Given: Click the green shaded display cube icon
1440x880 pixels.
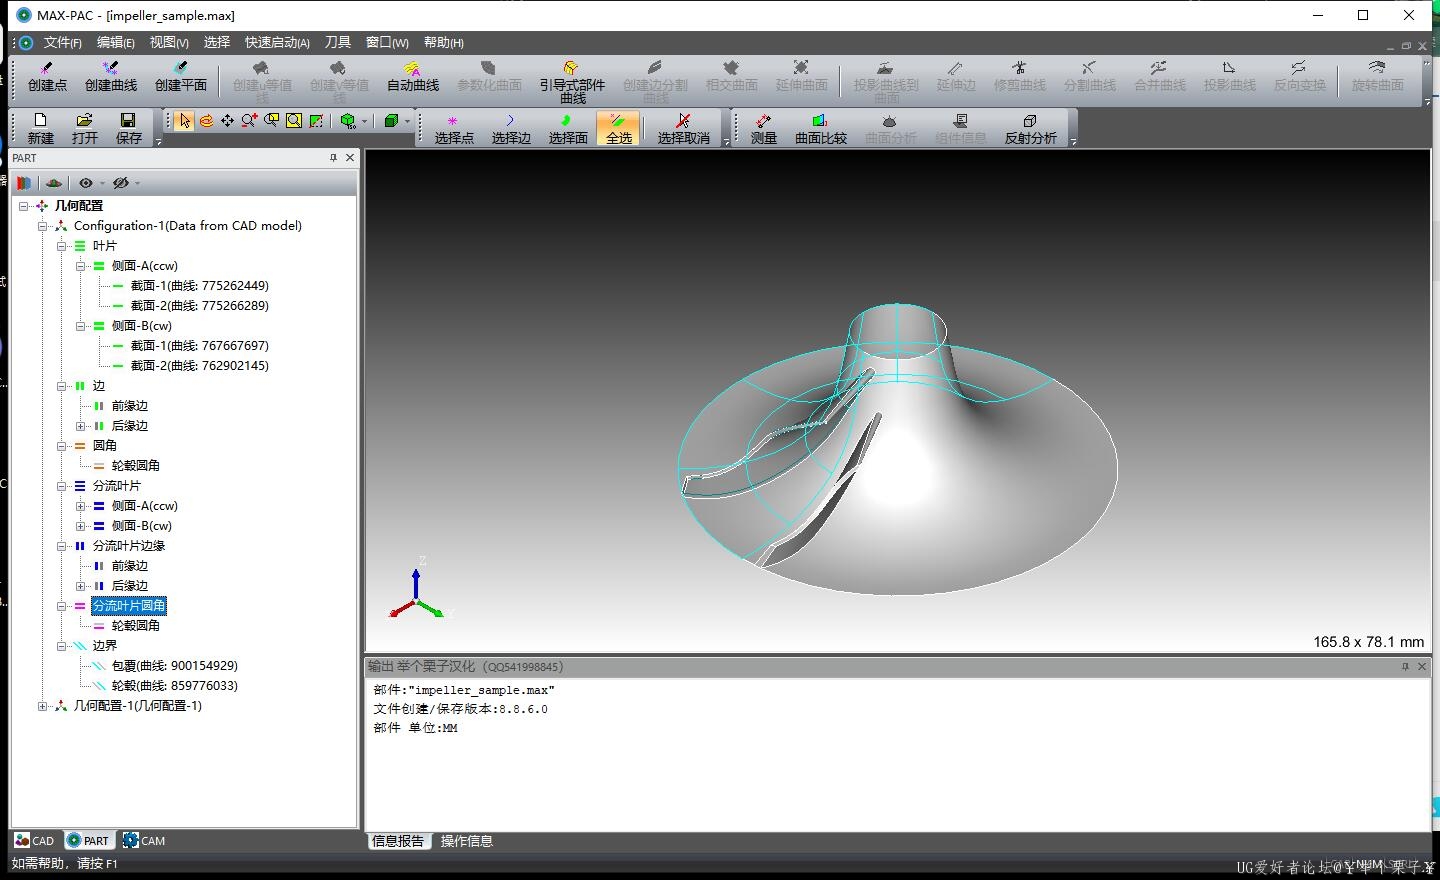Looking at the screenshot, I should pyautogui.click(x=391, y=121).
